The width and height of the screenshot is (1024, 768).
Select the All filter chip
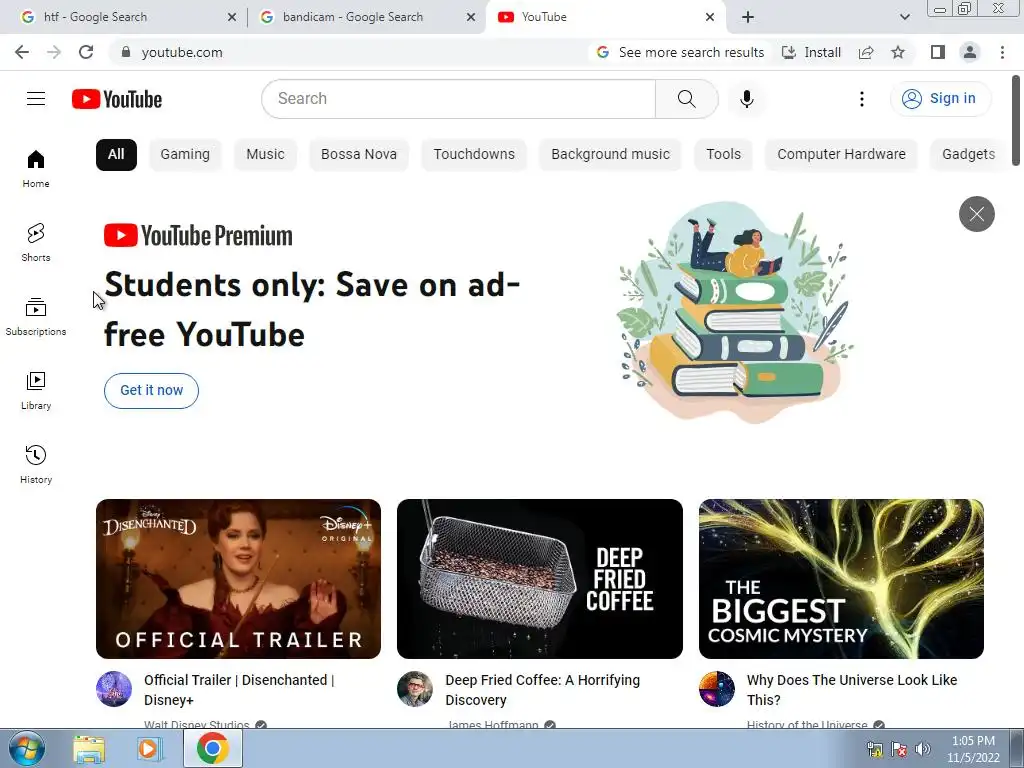116,155
